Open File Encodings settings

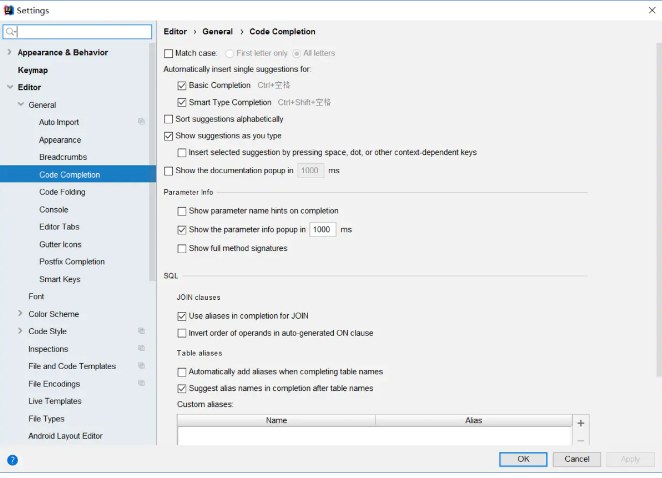click(x=54, y=384)
